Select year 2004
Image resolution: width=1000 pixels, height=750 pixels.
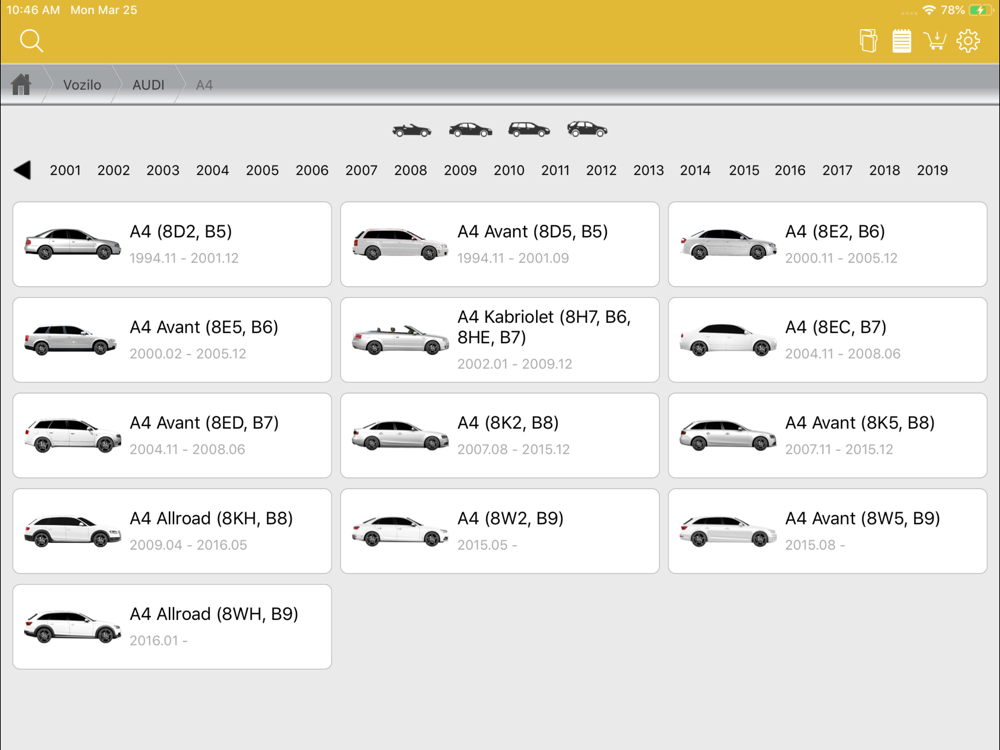212,170
